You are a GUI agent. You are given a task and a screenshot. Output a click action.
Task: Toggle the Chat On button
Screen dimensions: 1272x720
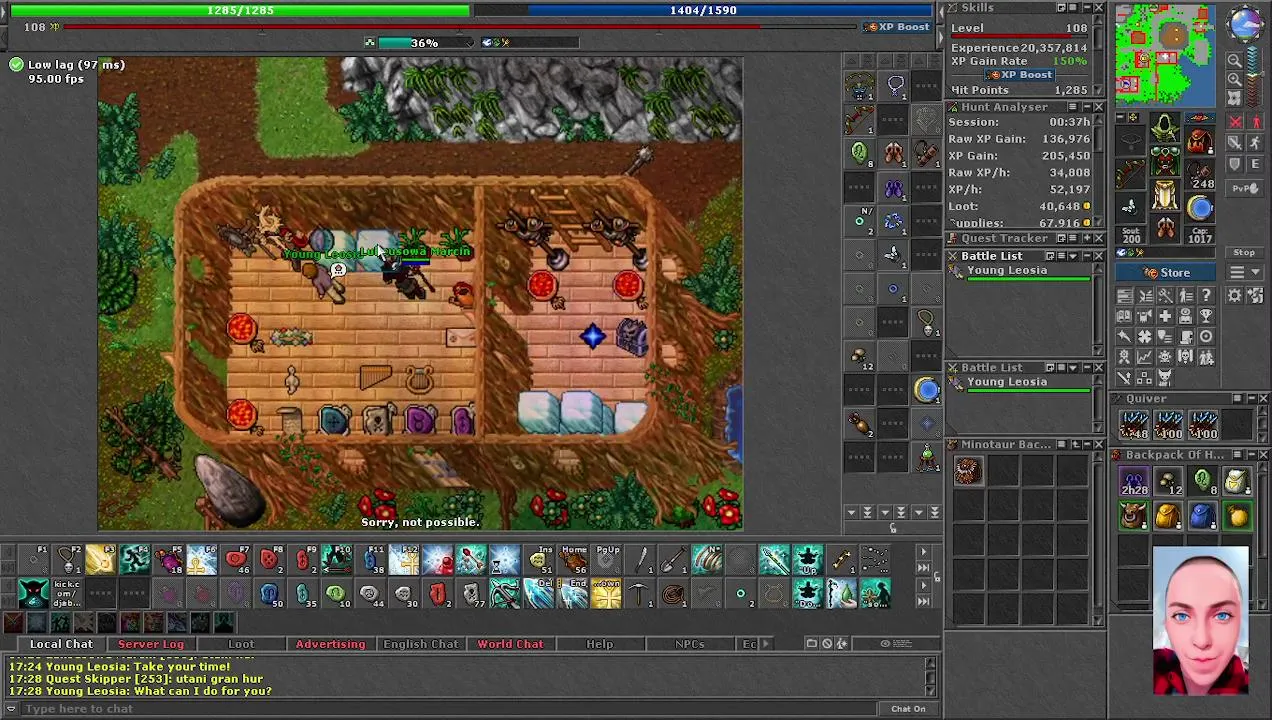[x=908, y=708]
